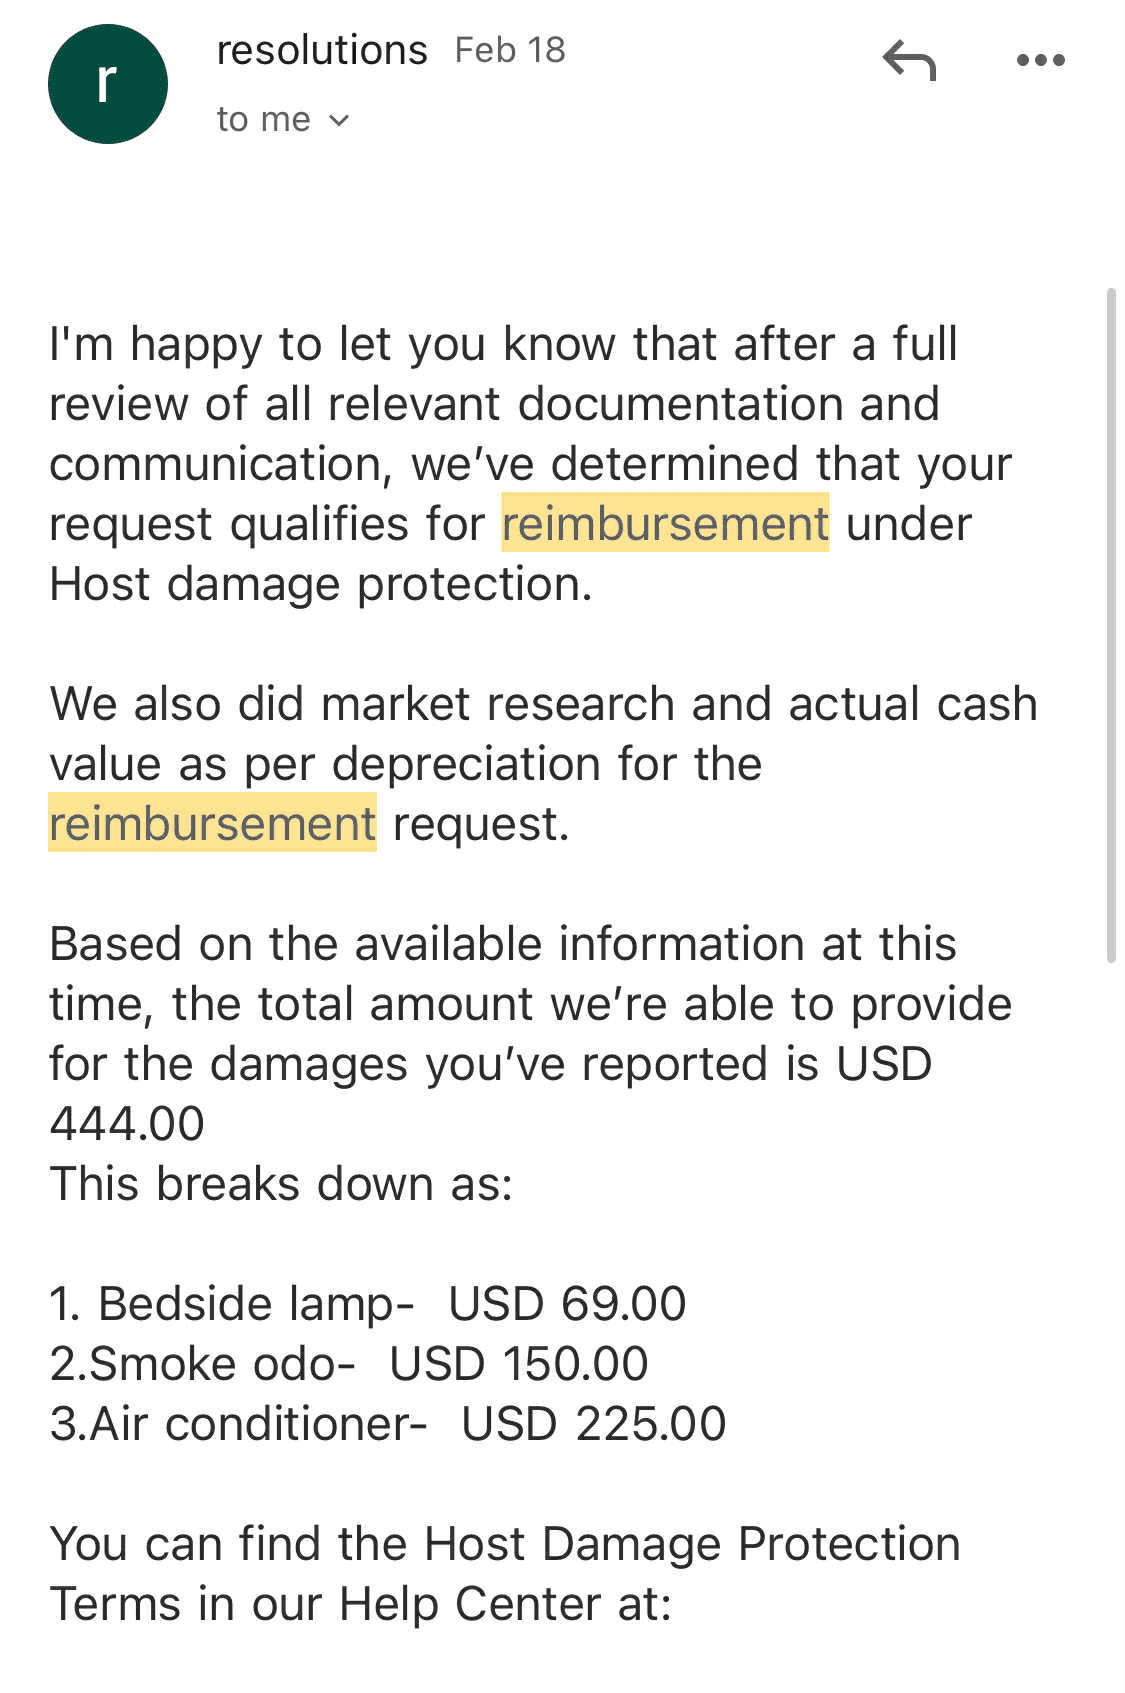Tap the "USD 69.00" amount

(x=567, y=1304)
